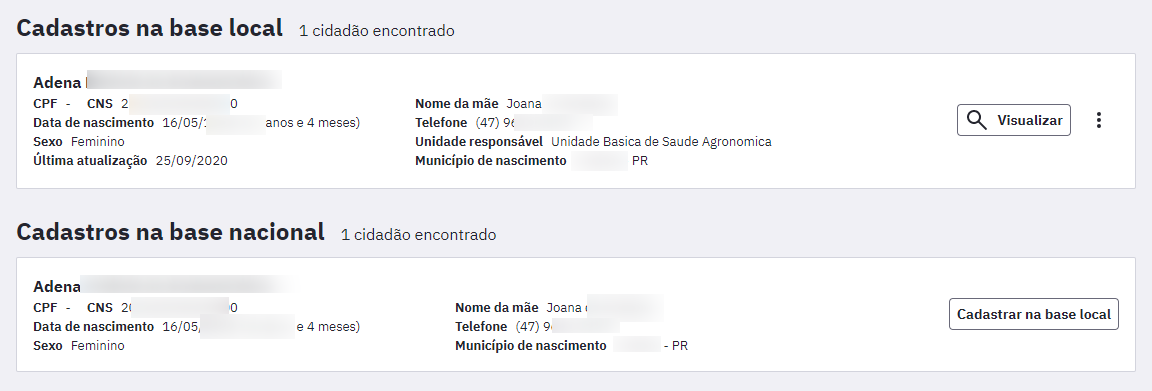Click the Telefone field in the local card
Image resolution: width=1152 pixels, height=391 pixels.
[504, 123]
